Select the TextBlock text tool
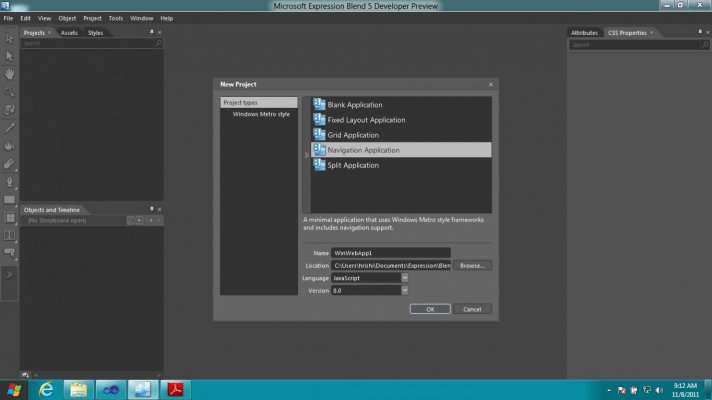The image size is (712, 400). click(x=9, y=235)
